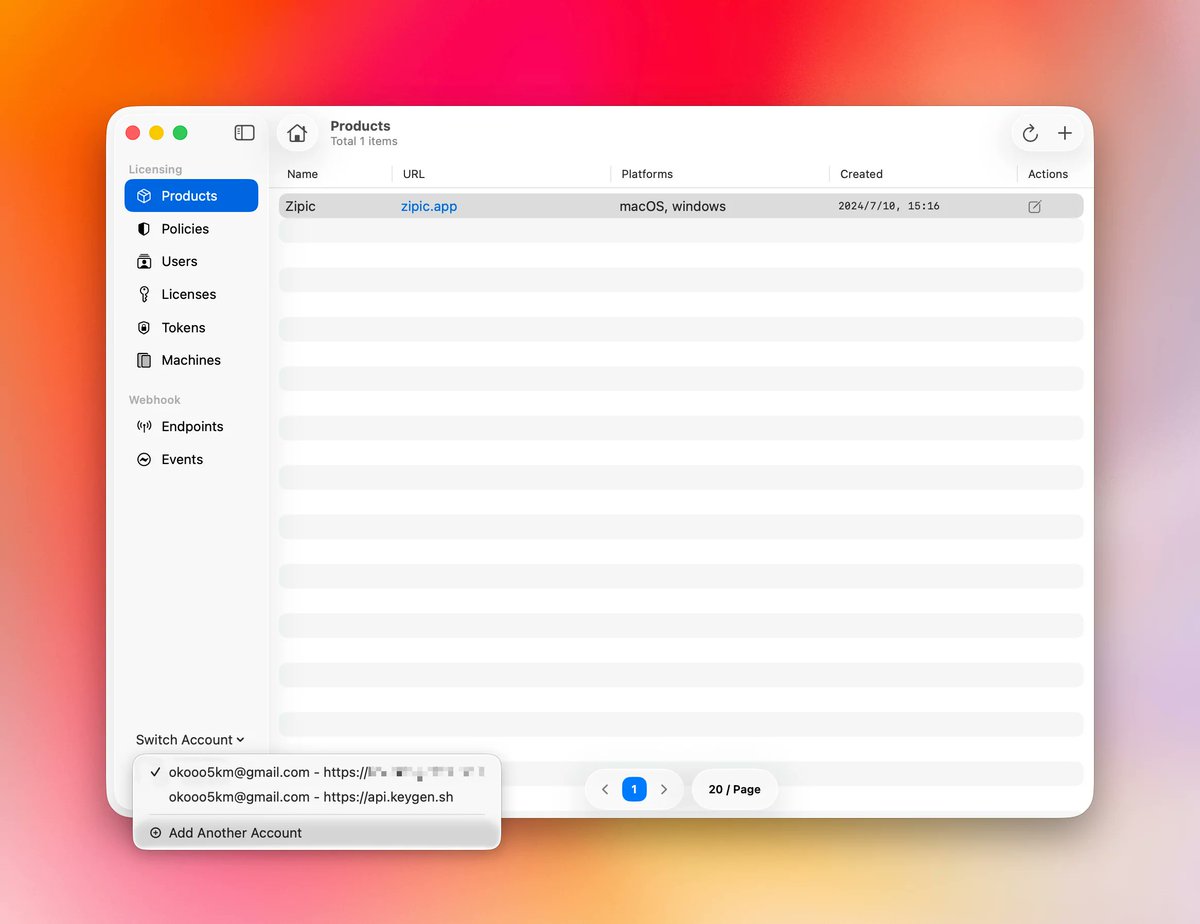
Task: Select page 1 button in pagination
Action: pyautogui.click(x=634, y=789)
